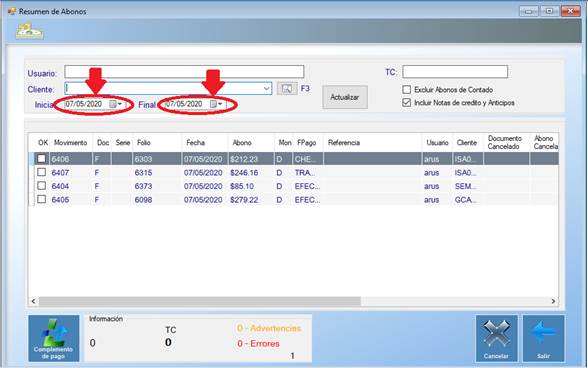Screen dimensions: 588x368
Task: Click the Documento Cancelado column header
Action: 505,143
